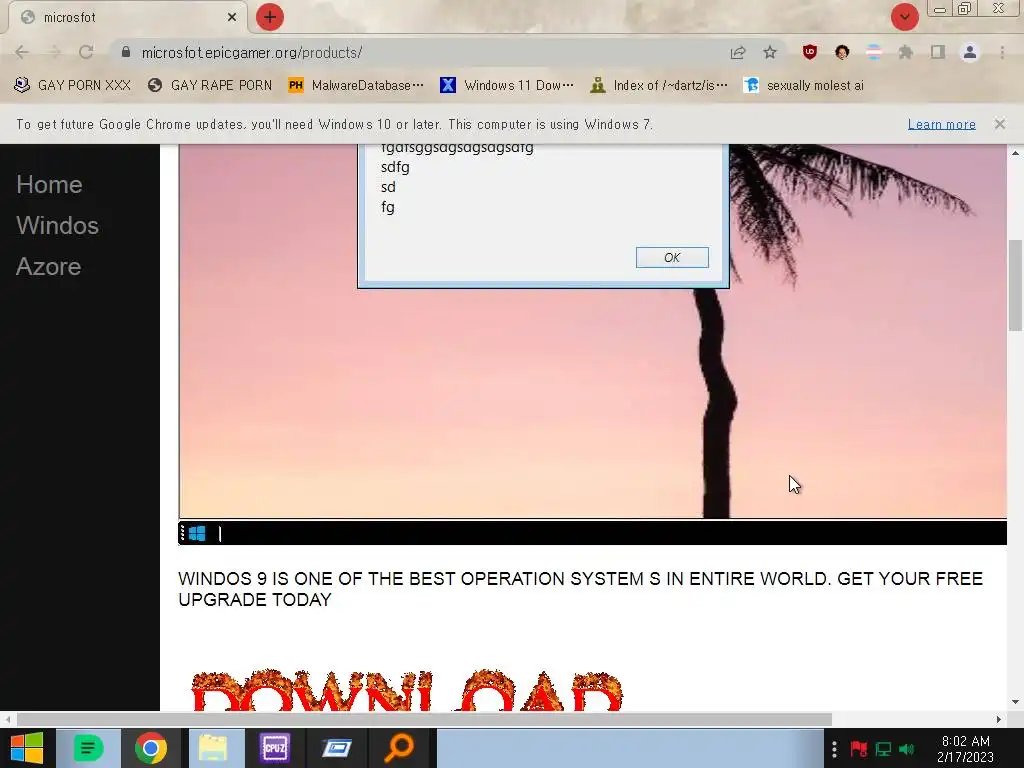
Task: Select the microsfot browser tab
Action: tap(129, 17)
